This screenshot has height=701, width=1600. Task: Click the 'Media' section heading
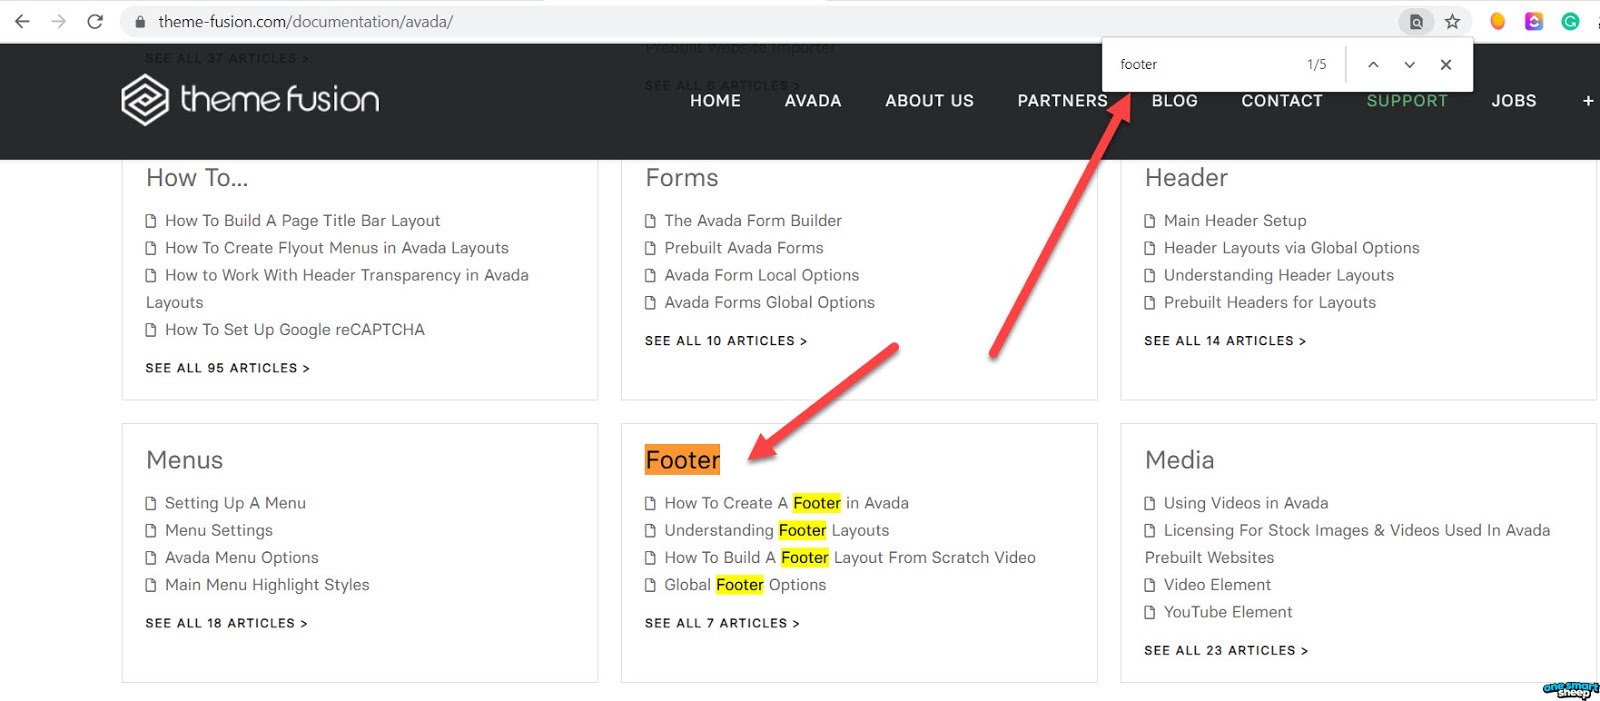click(1180, 460)
